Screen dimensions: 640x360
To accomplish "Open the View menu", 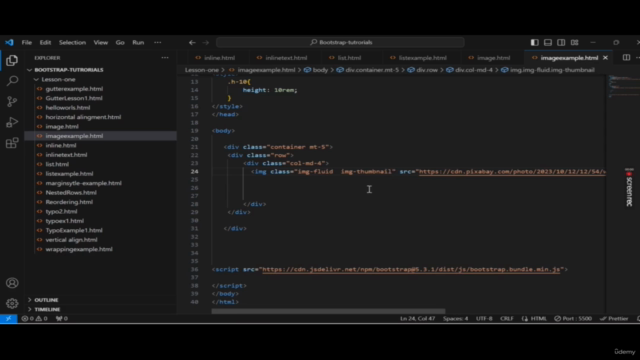I will 100,42.
